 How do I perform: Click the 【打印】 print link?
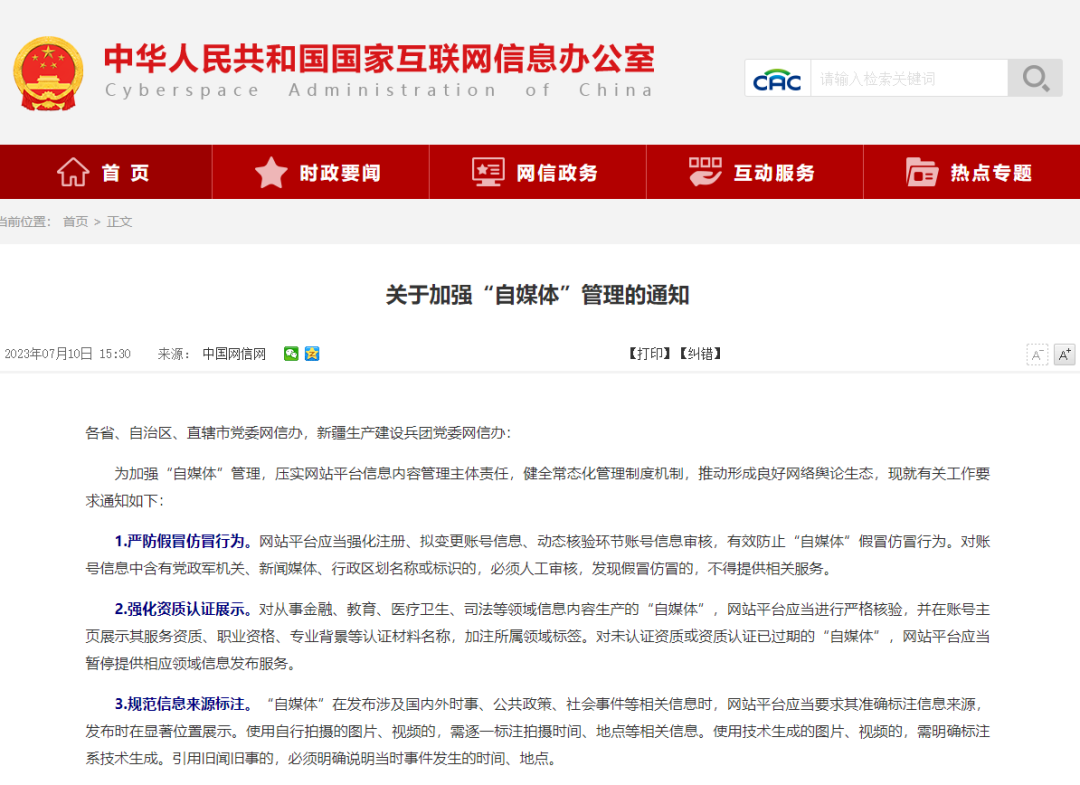(650, 354)
